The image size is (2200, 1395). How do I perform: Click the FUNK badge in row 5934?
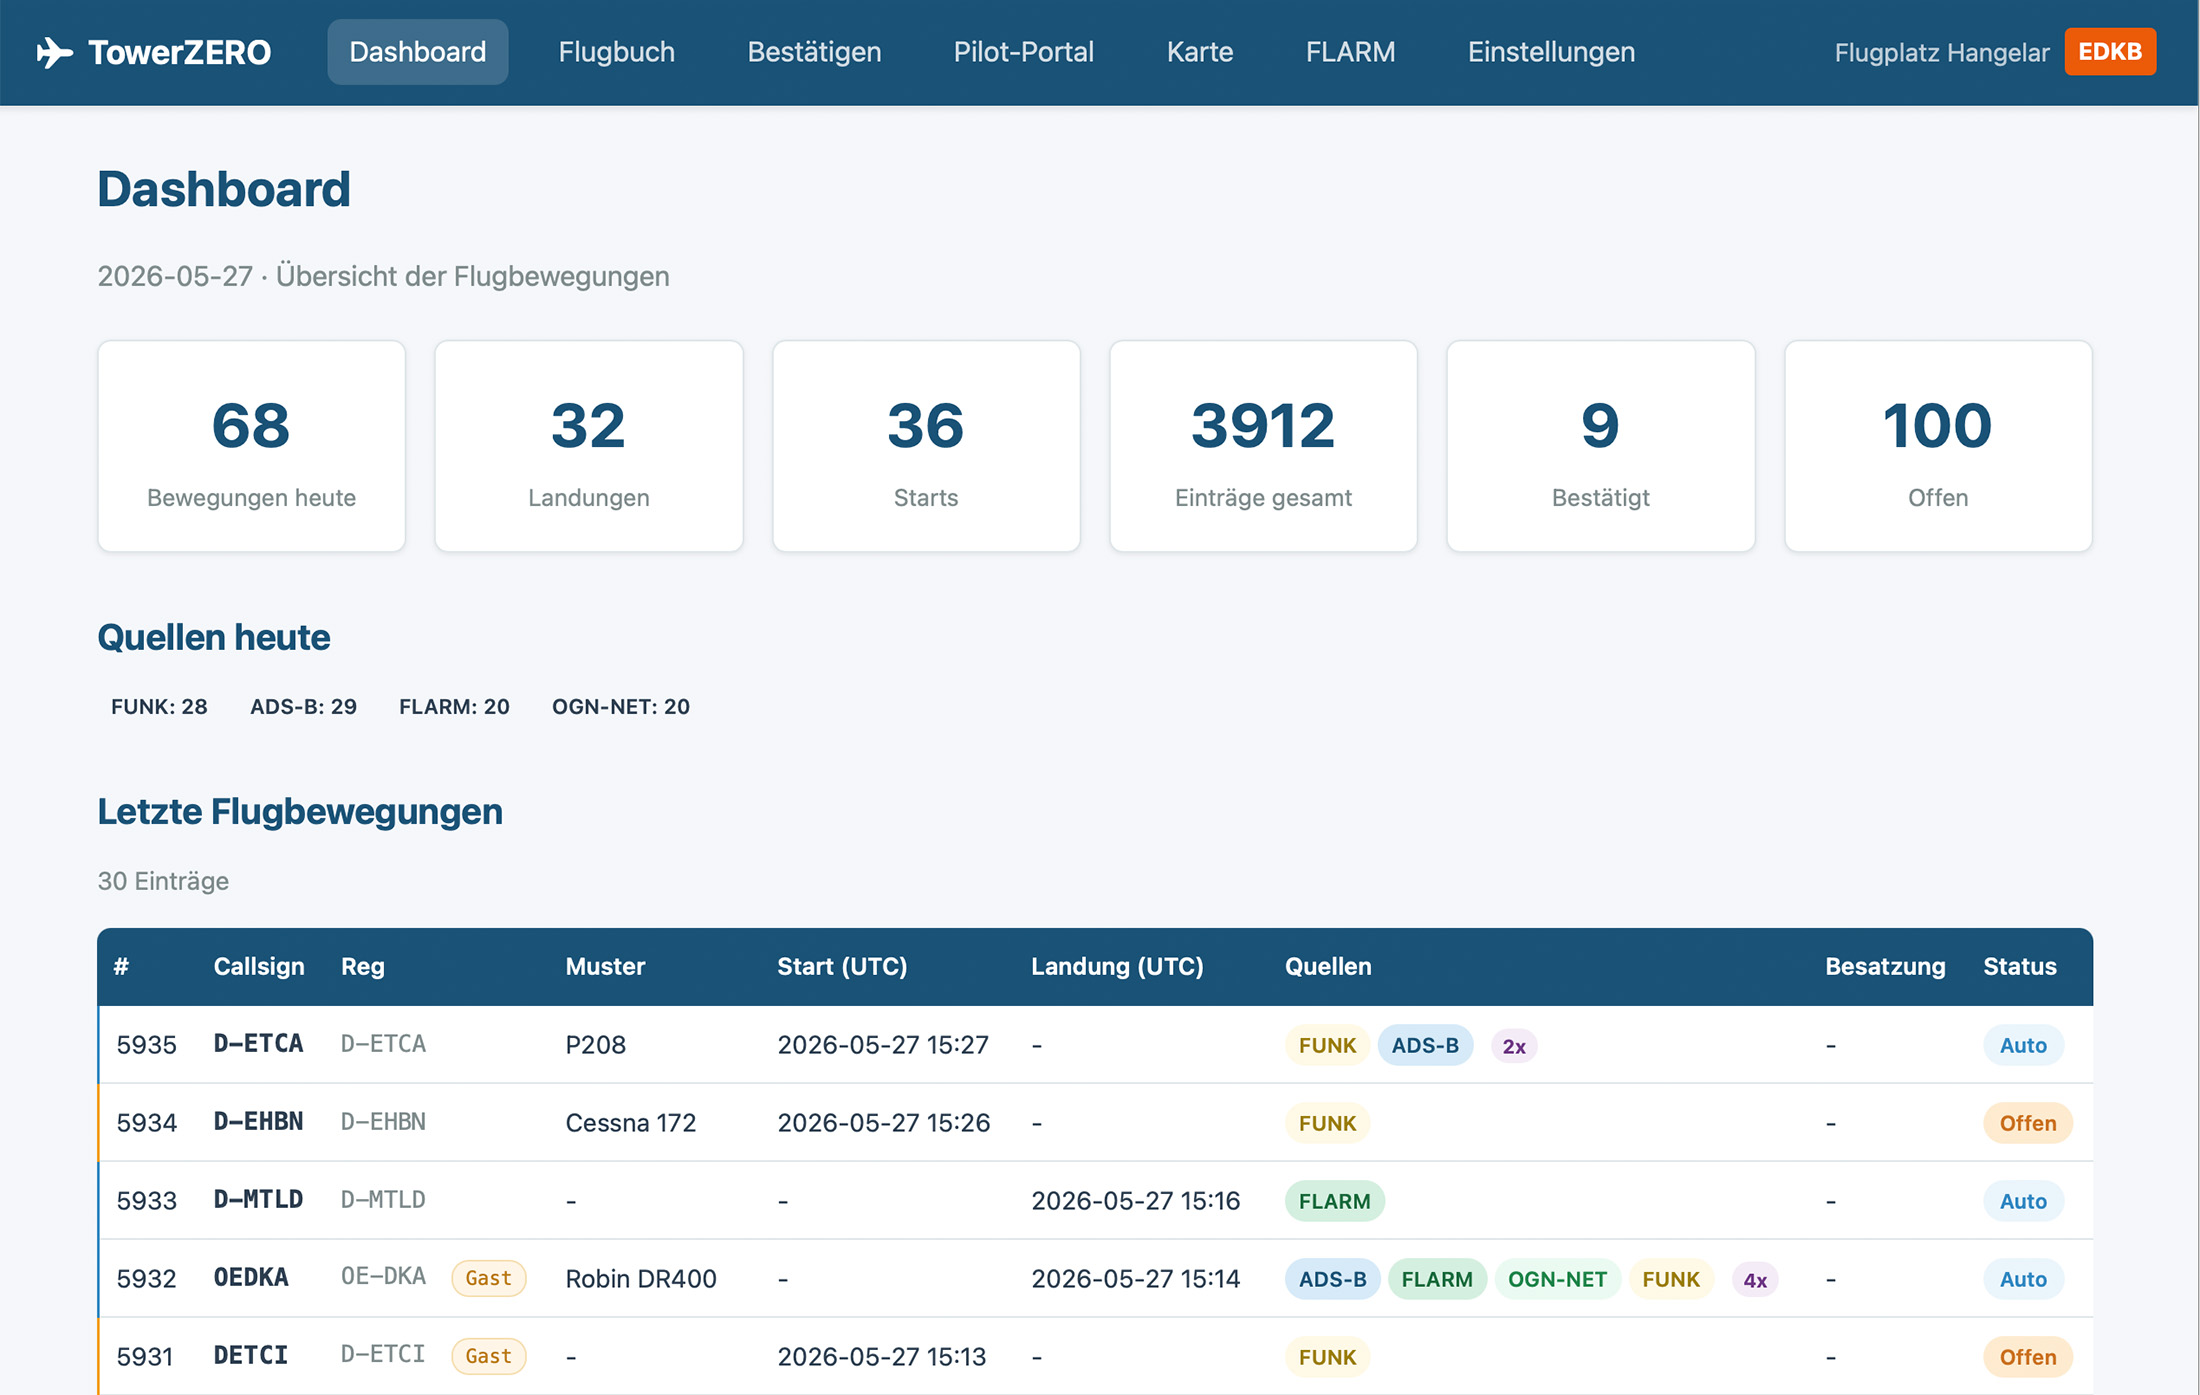click(x=1327, y=1123)
